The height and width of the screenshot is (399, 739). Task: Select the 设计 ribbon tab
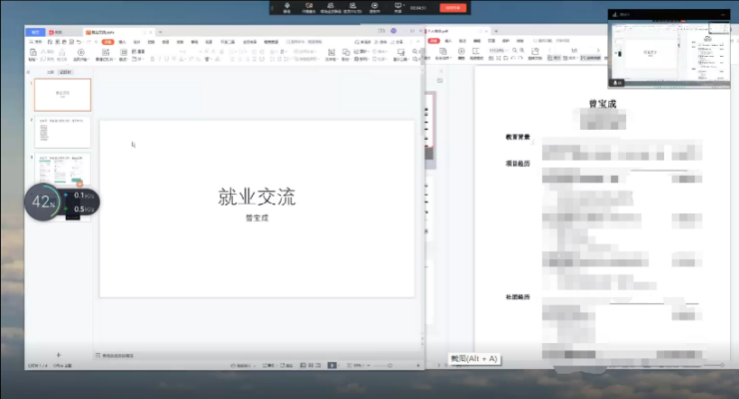(x=137, y=42)
